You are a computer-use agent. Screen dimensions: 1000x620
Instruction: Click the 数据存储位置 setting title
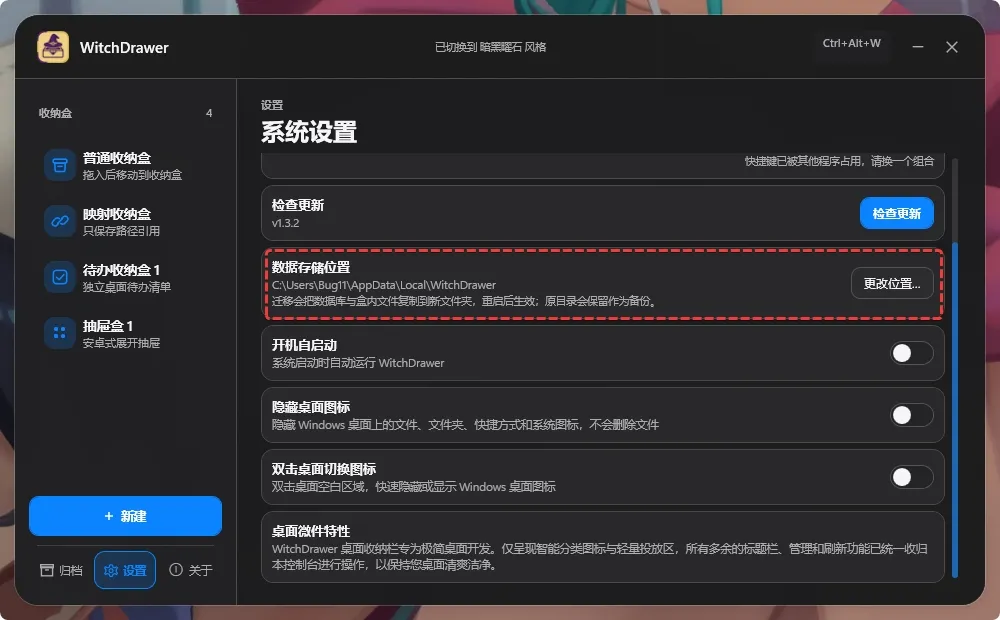click(x=311, y=267)
